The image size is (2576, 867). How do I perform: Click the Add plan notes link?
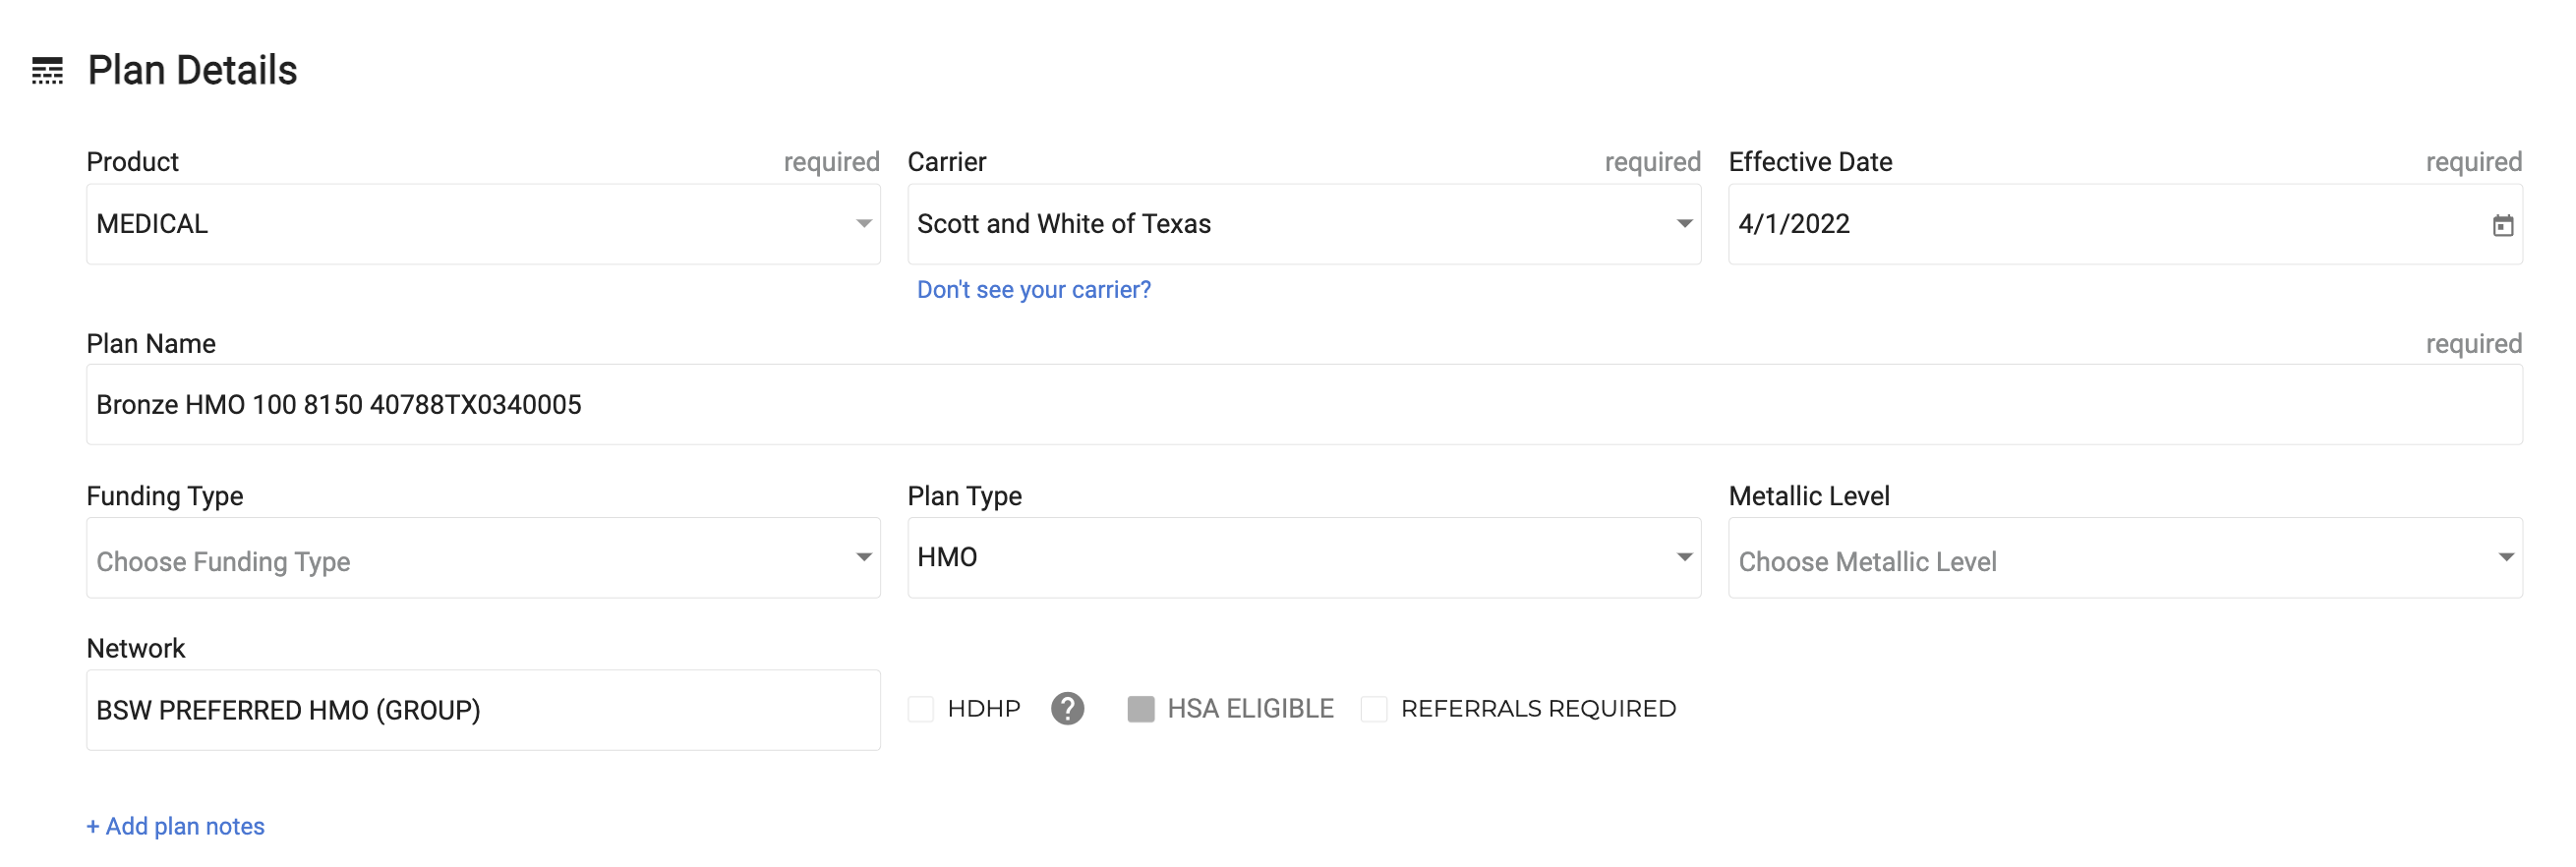(x=175, y=827)
